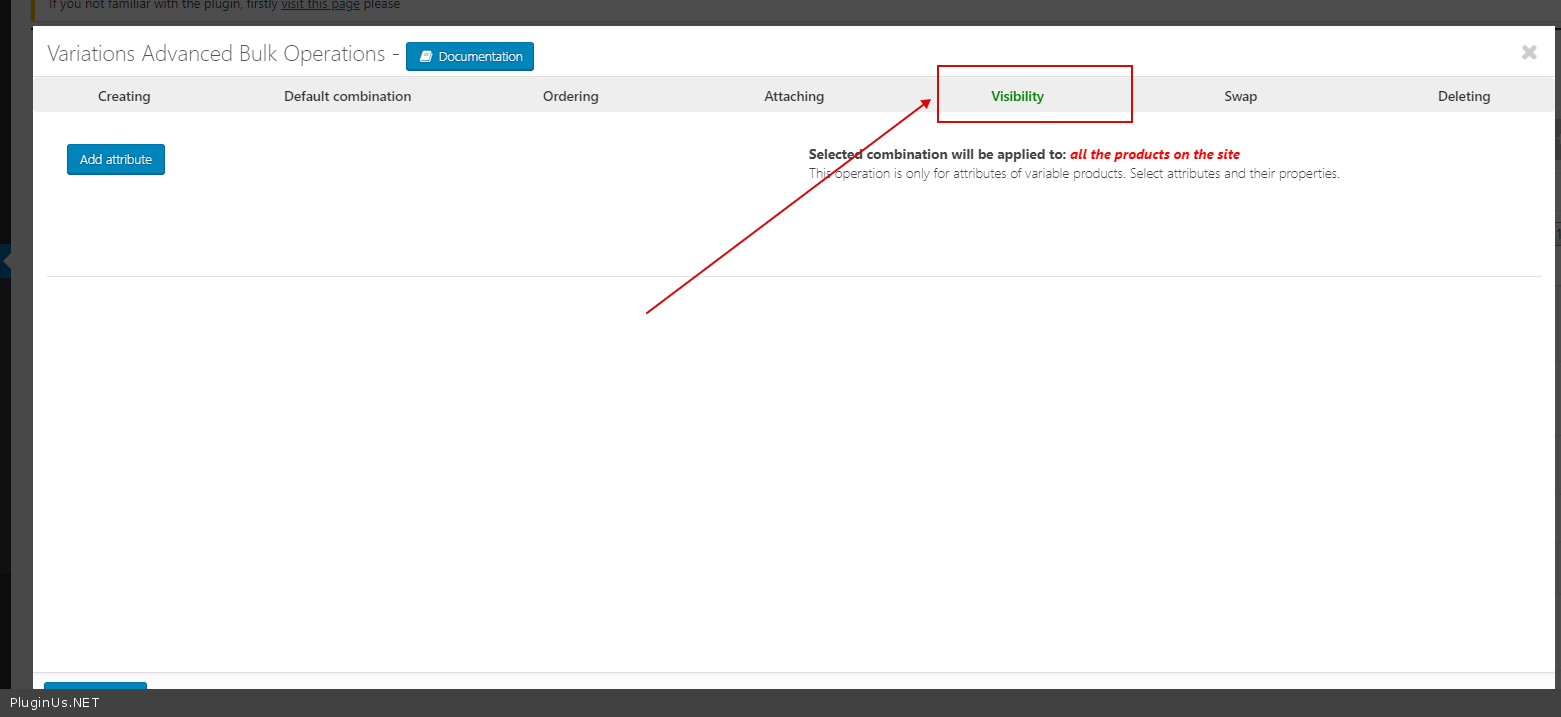Switch to the Swap tab
The width and height of the screenshot is (1561, 717).
pyautogui.click(x=1241, y=96)
